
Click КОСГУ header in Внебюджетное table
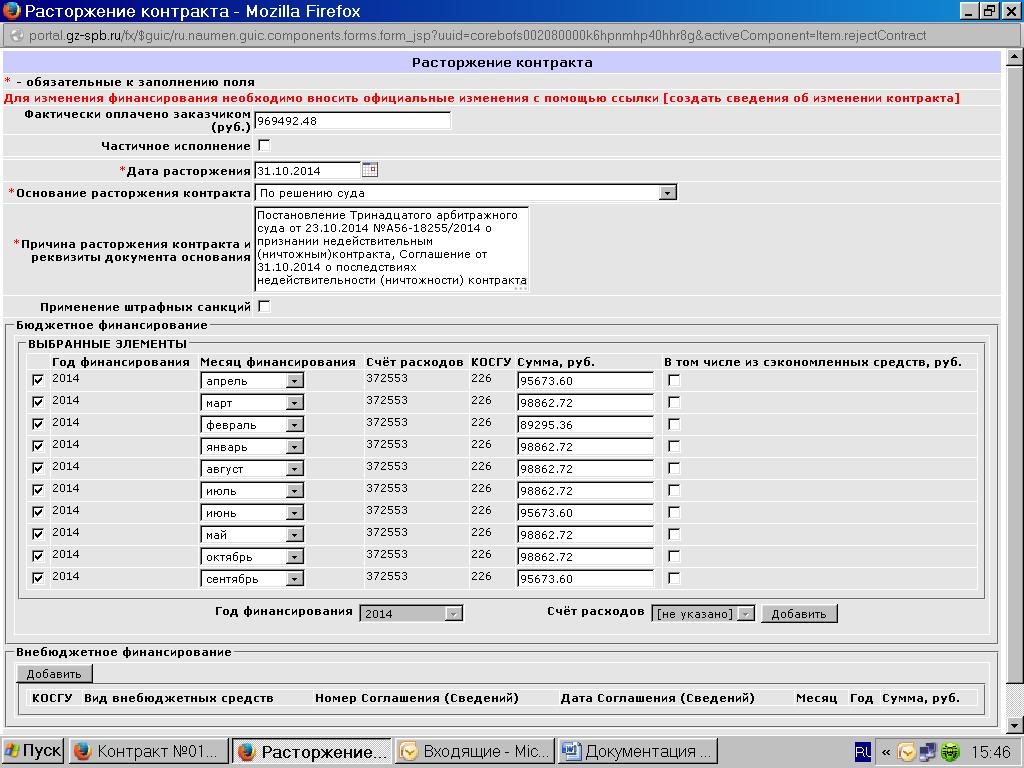coord(52,698)
